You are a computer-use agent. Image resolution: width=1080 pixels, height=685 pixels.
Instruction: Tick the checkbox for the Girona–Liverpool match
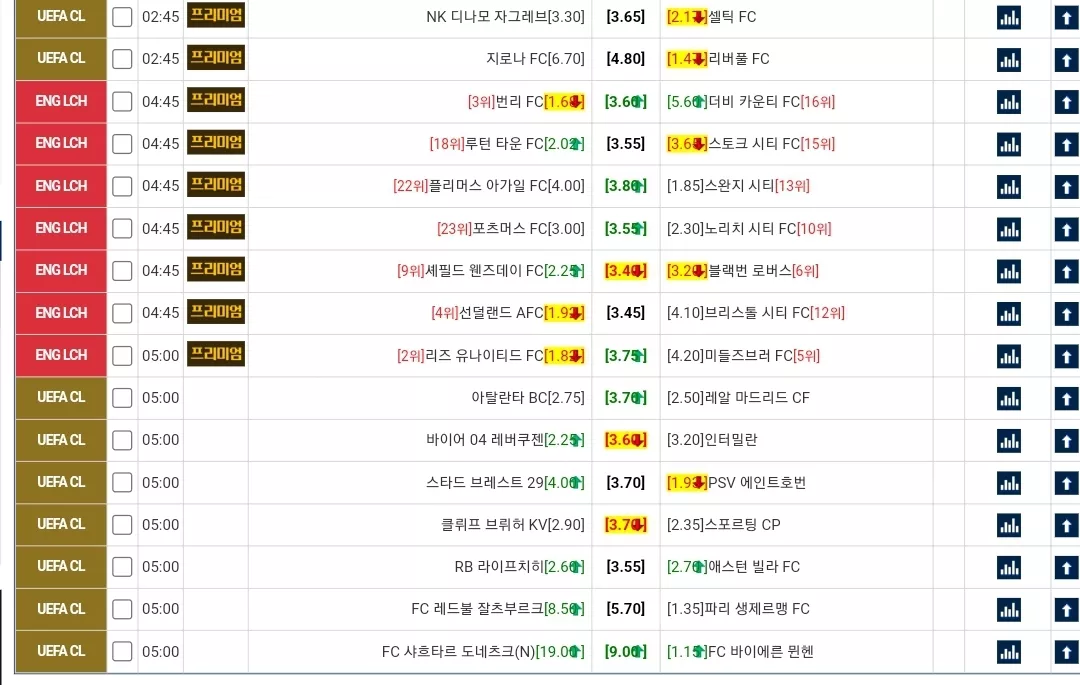click(x=122, y=59)
